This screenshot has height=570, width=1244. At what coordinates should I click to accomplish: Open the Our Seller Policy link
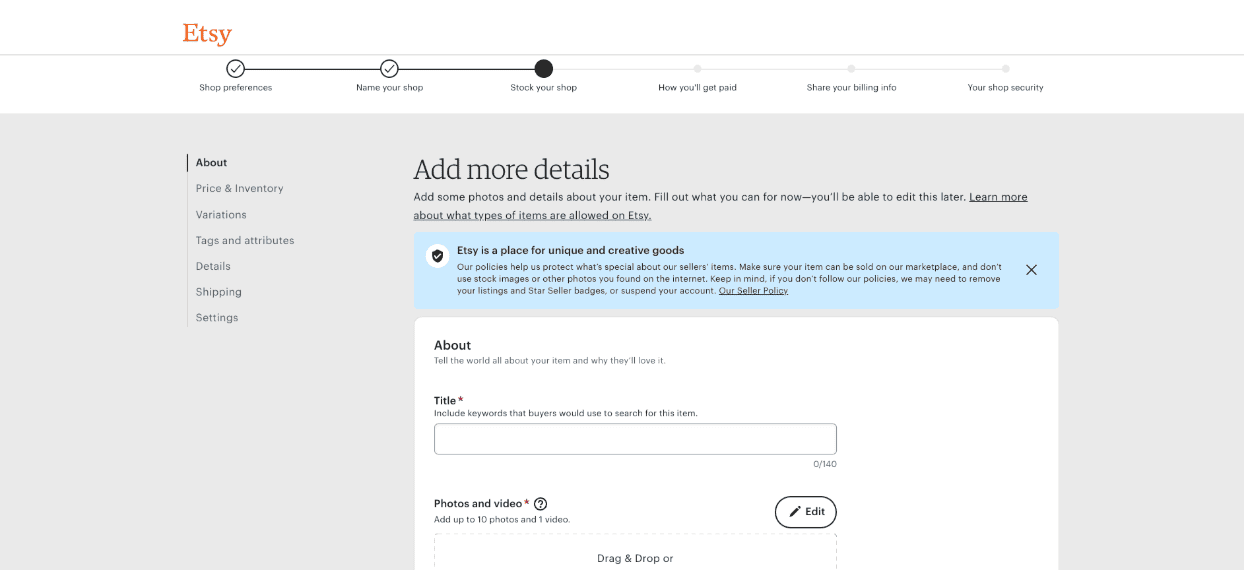coord(753,291)
